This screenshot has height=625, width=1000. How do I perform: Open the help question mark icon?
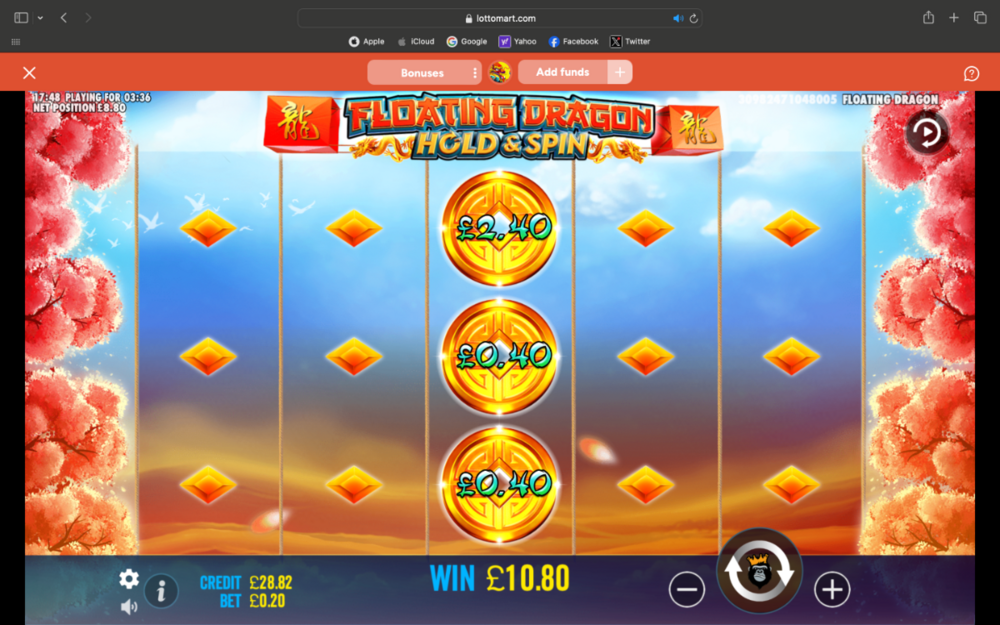[x=971, y=73]
